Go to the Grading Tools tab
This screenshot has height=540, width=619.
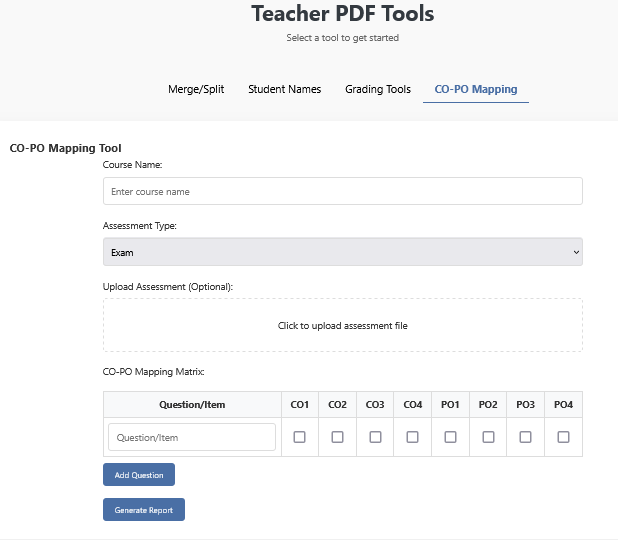(x=378, y=89)
